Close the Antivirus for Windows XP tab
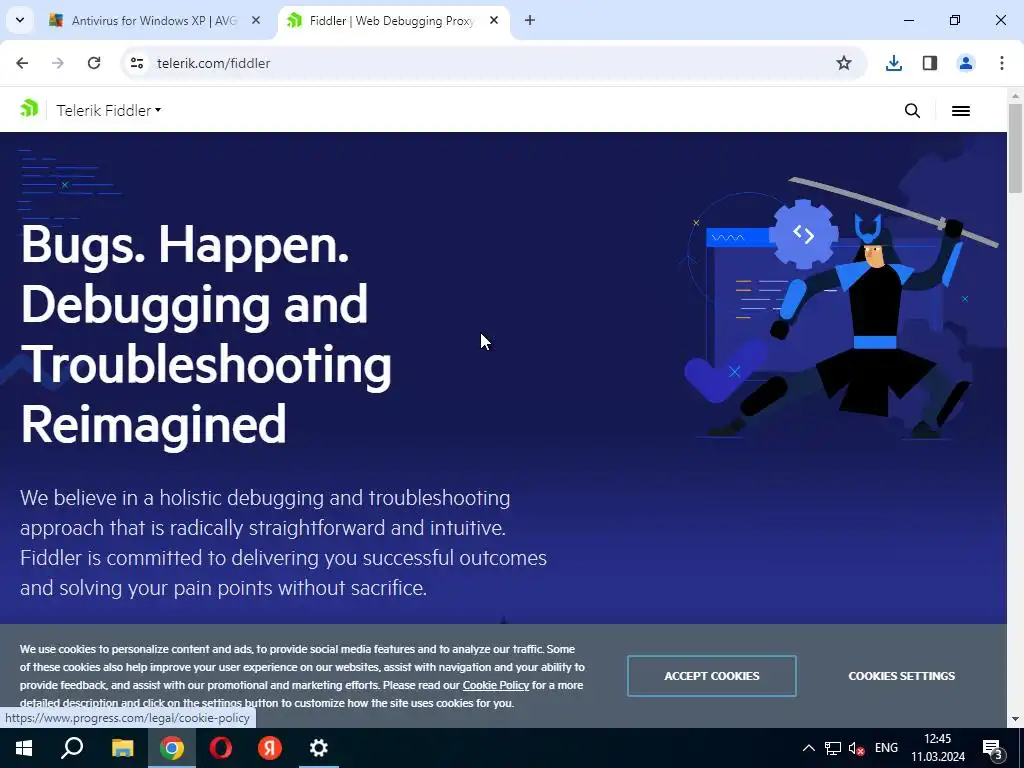The width and height of the screenshot is (1024, 768). pos(256,21)
